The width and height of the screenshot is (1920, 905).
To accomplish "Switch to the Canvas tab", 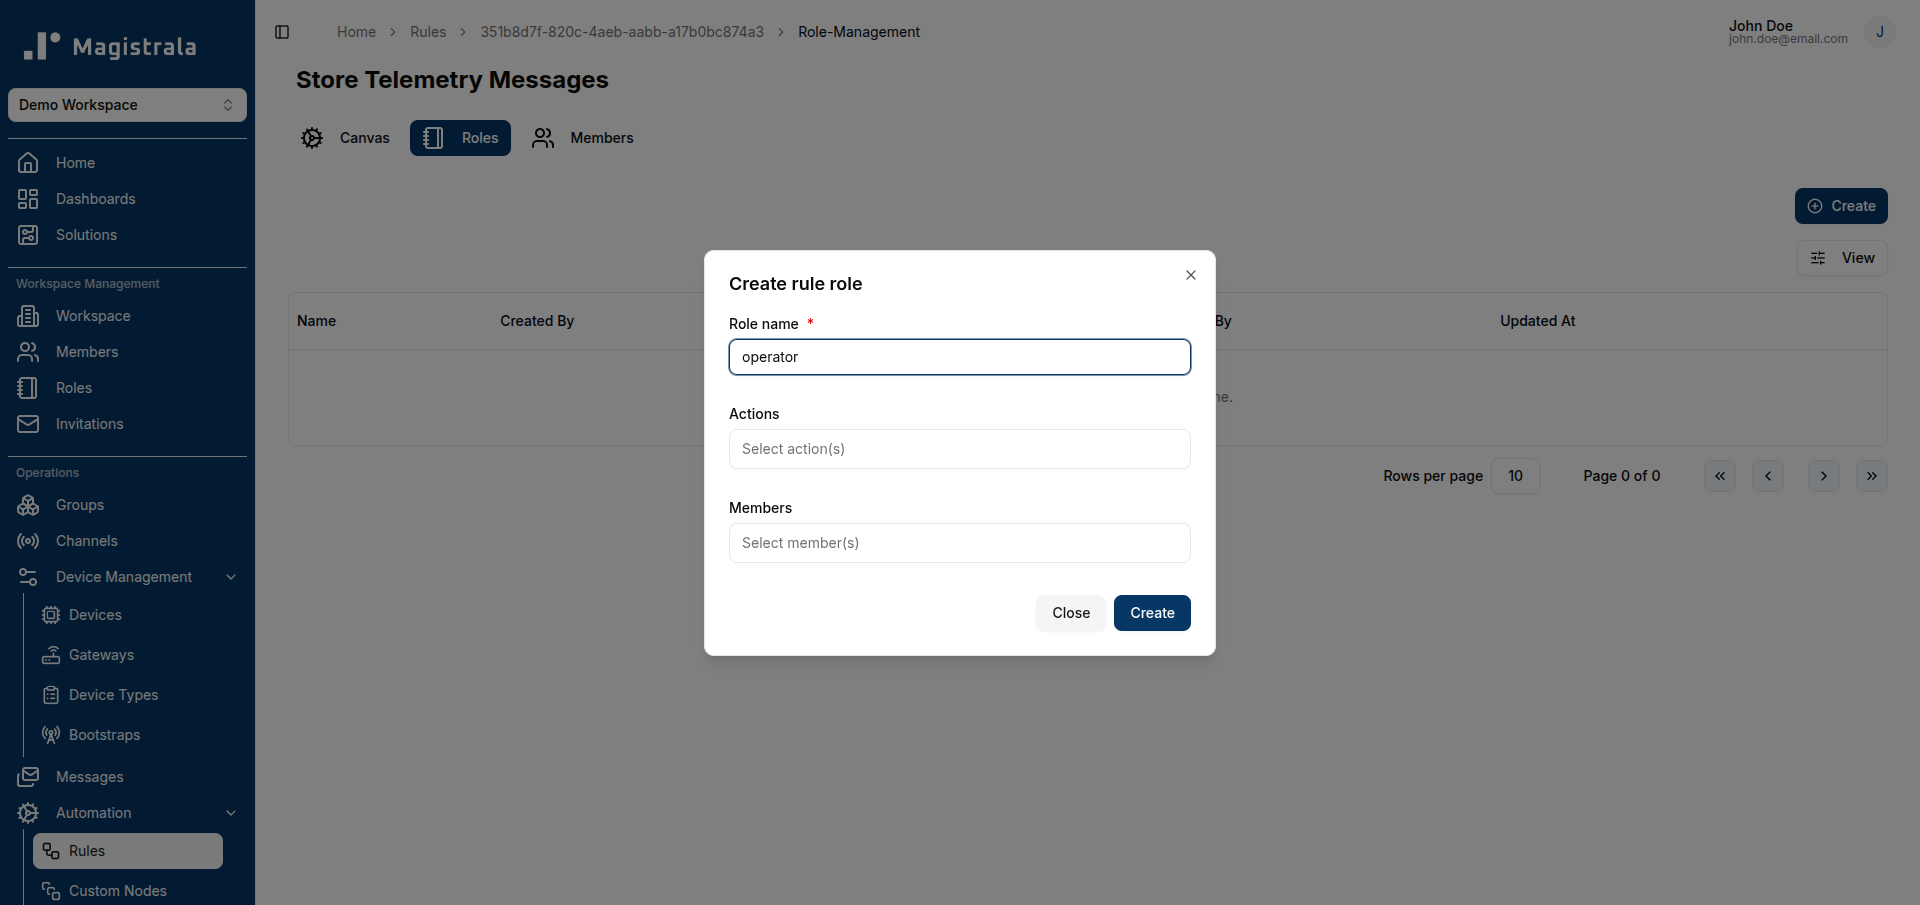I will point(346,138).
